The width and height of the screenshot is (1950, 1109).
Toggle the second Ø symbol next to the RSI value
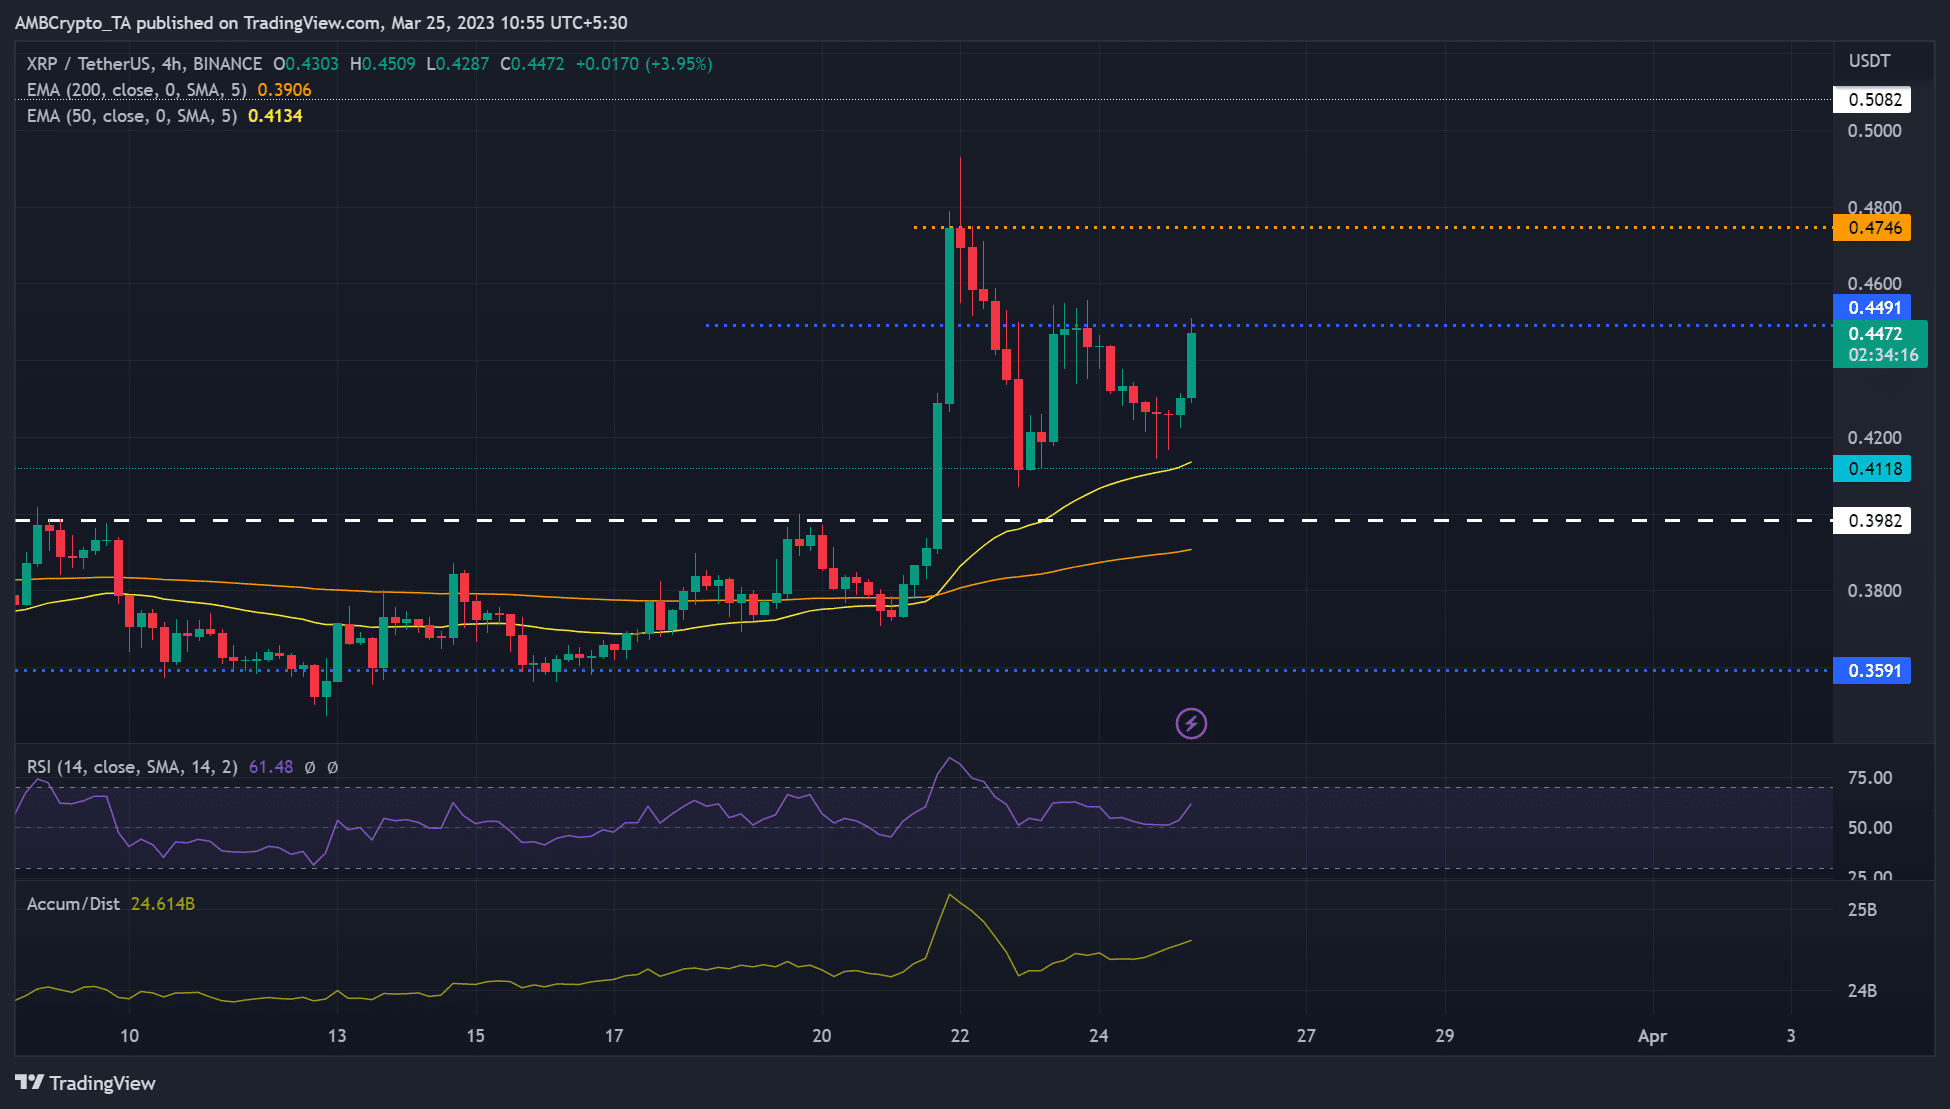330,767
